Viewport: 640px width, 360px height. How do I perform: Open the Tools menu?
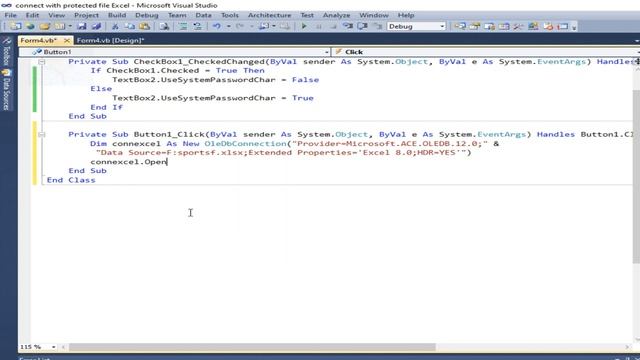(230, 15)
